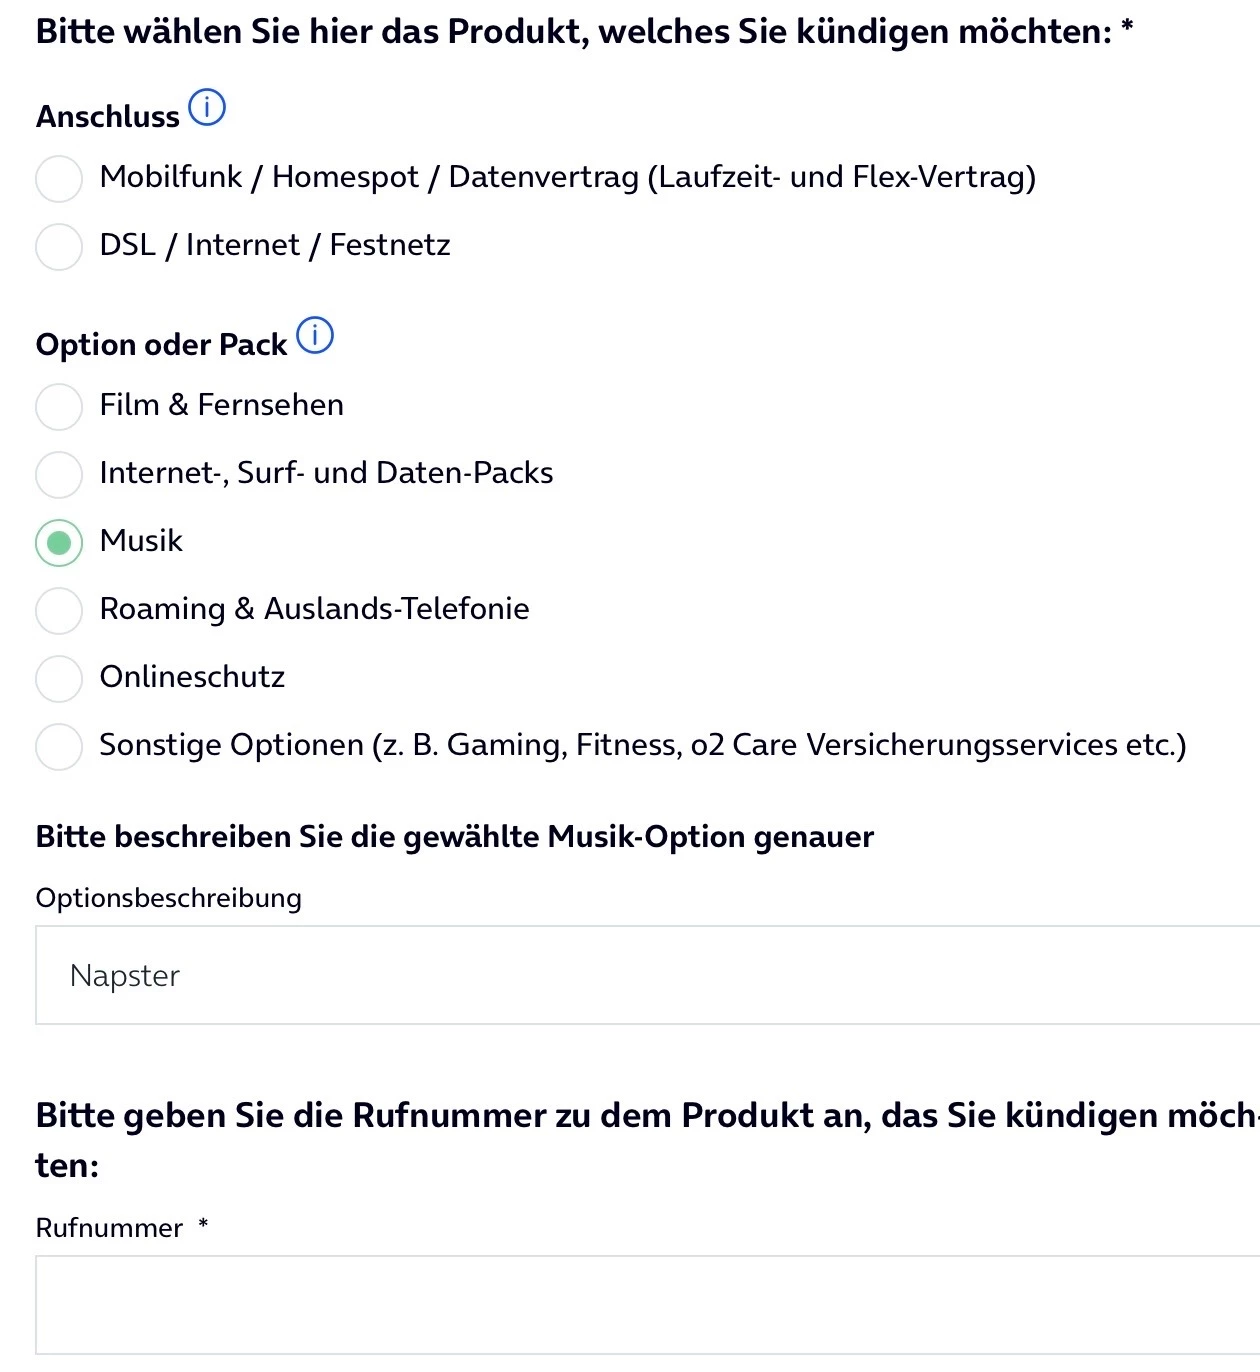1260x1372 pixels.
Task: Click the required asterisk beside the Rufnummer label
Action: click(x=203, y=1224)
